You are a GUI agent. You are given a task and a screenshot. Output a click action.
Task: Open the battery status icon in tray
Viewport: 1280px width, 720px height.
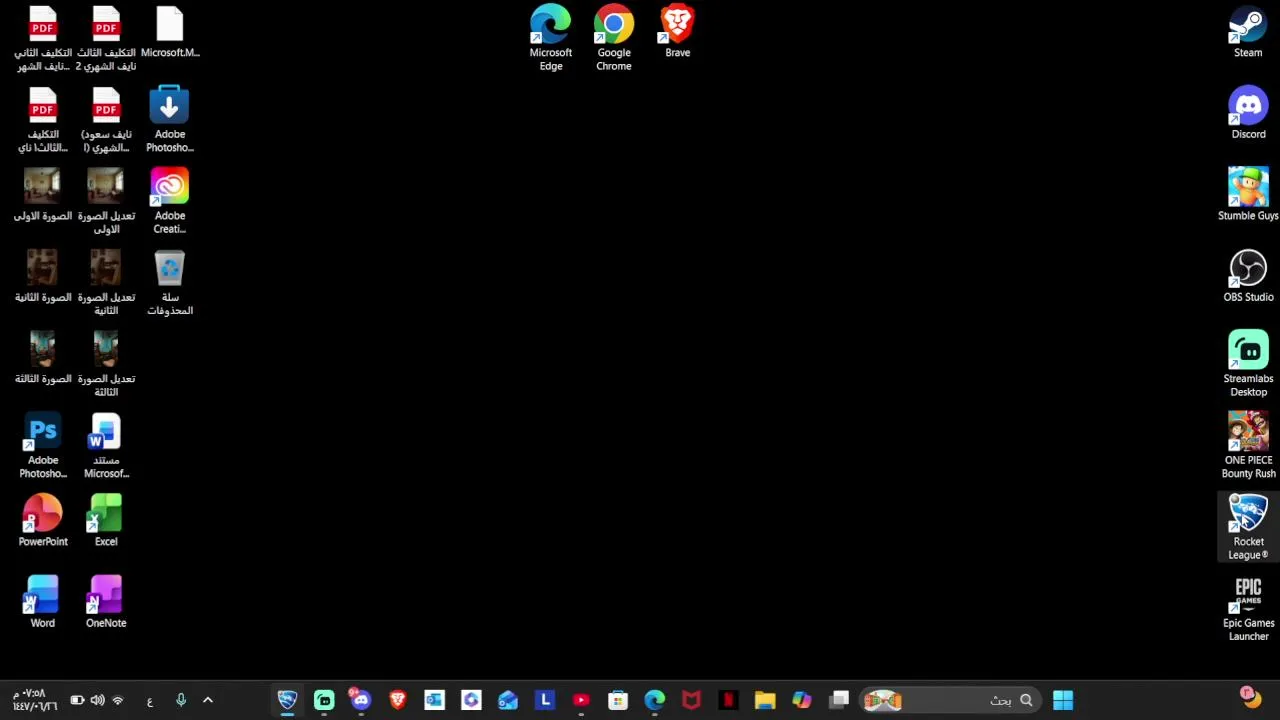click(77, 700)
